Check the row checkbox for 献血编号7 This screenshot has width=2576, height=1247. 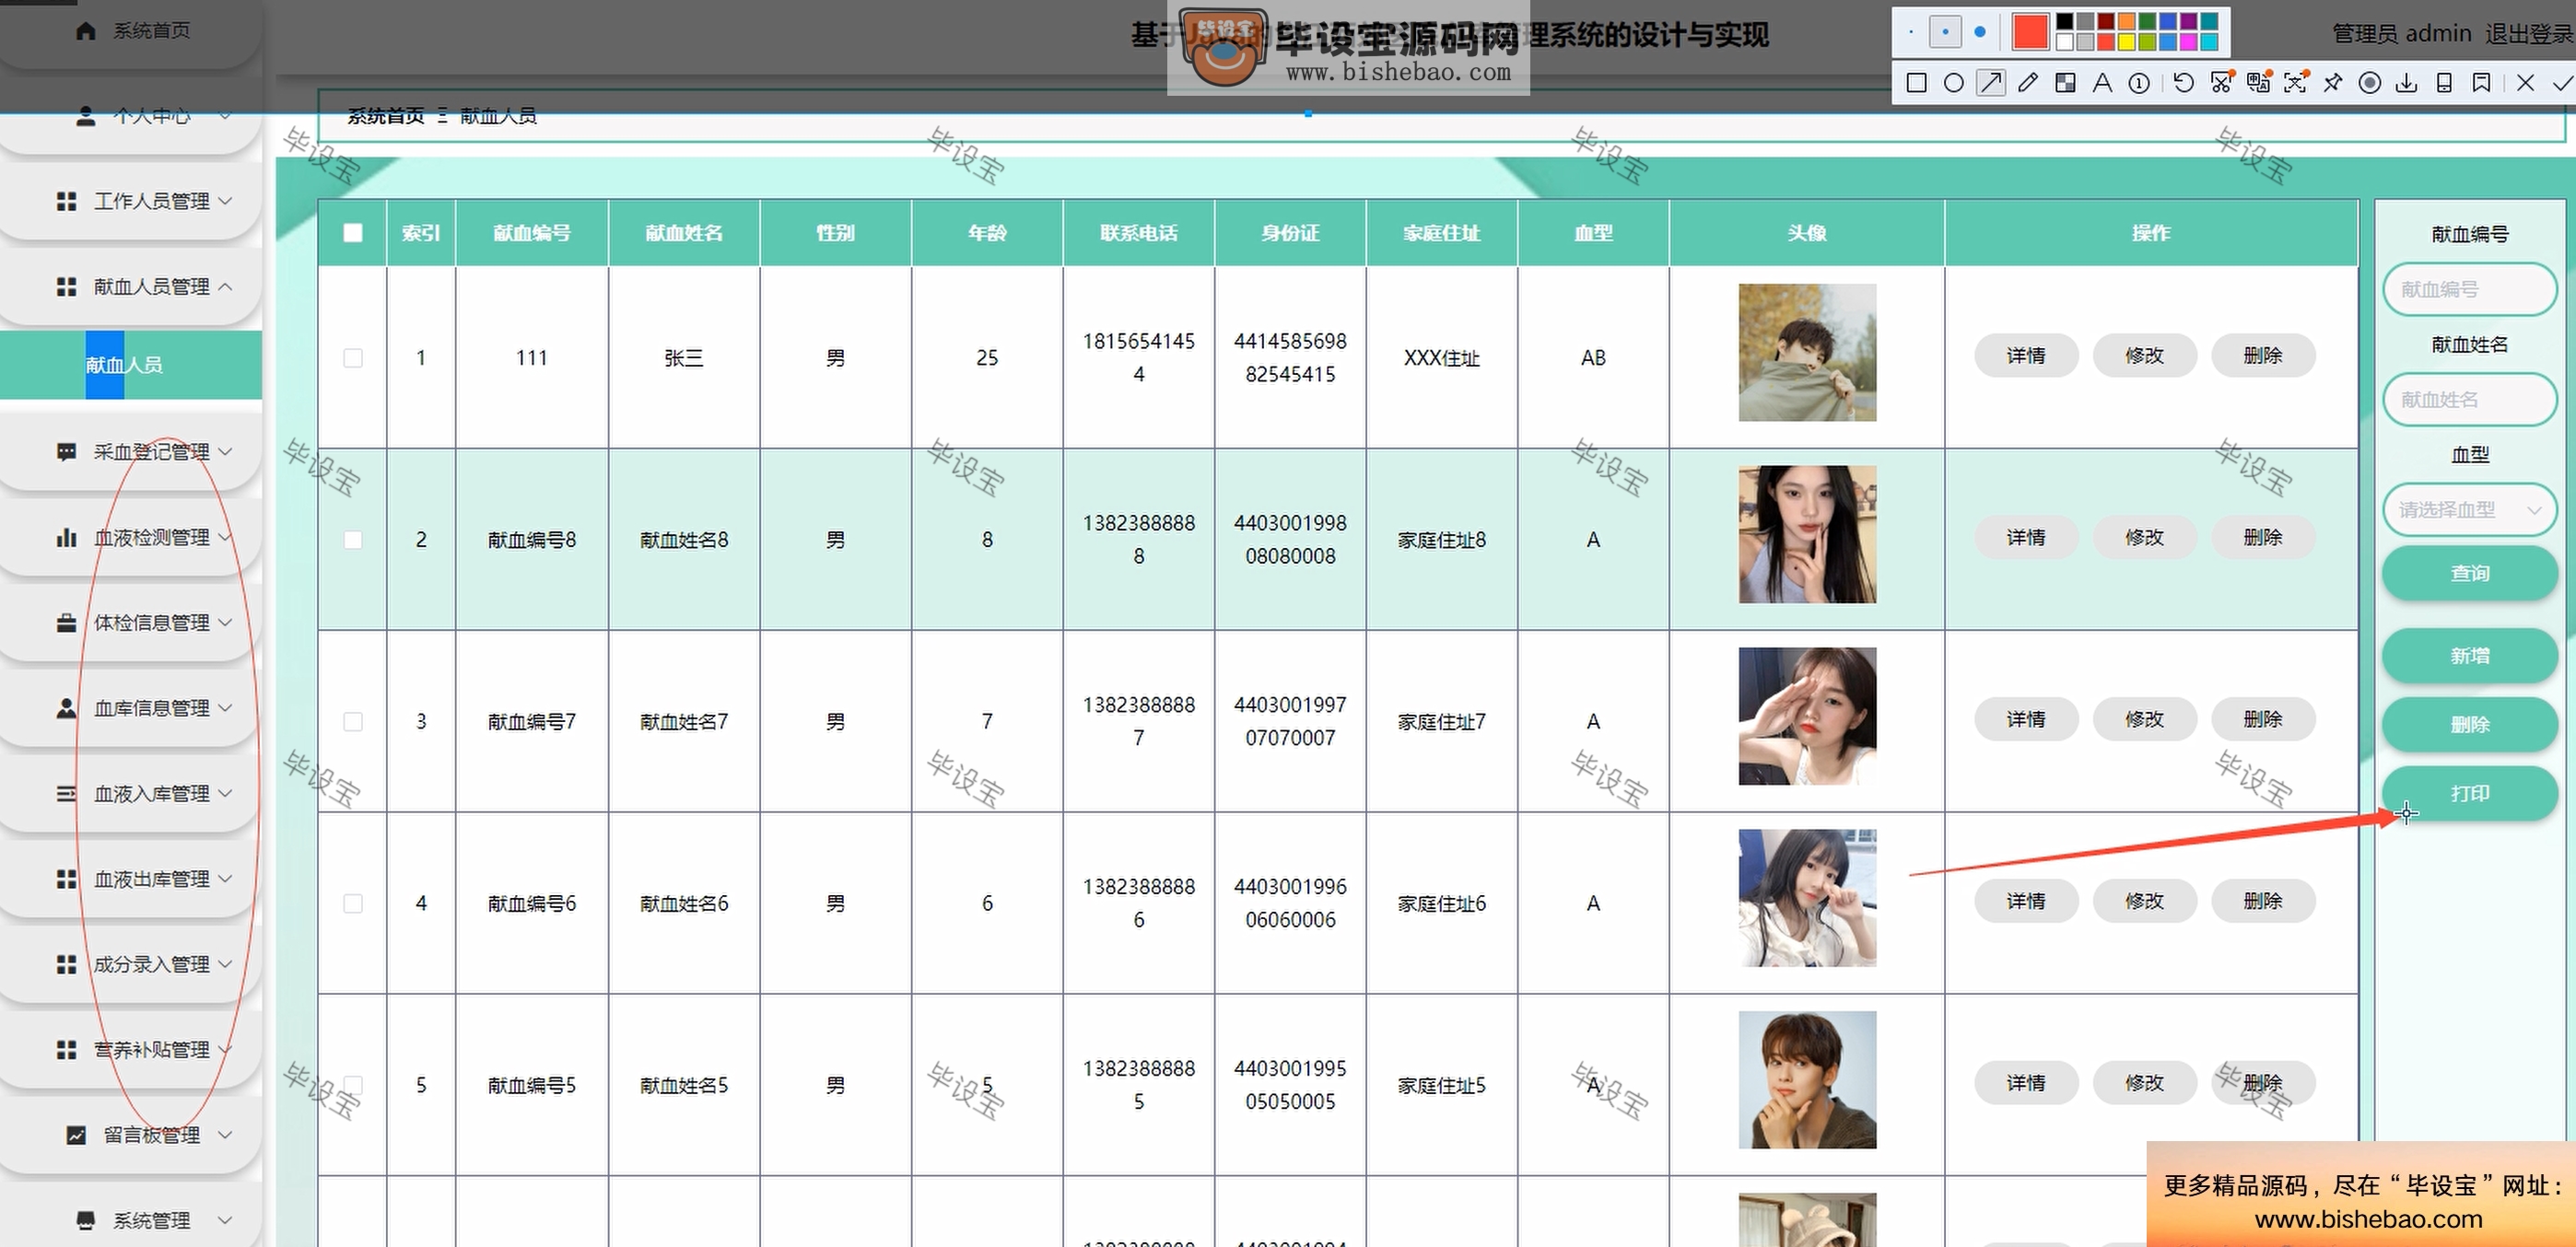tap(353, 722)
